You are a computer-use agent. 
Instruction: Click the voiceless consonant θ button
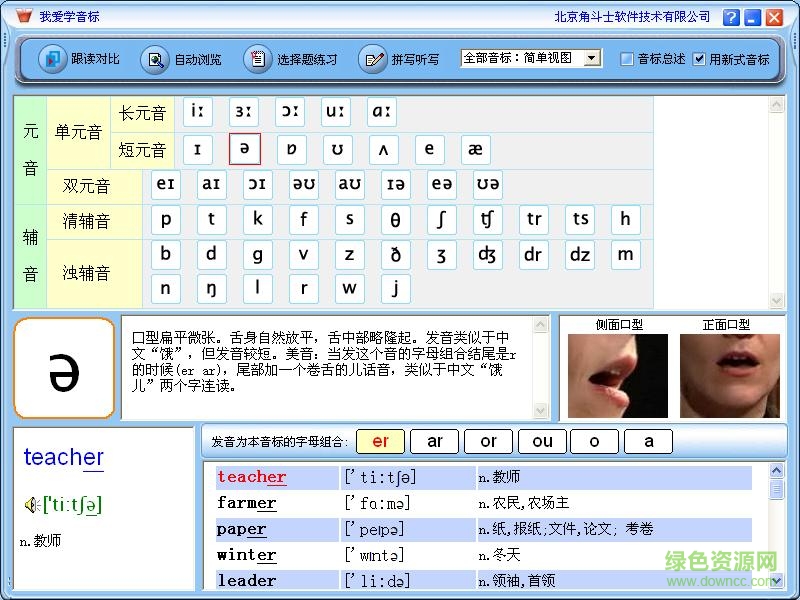[x=396, y=219]
